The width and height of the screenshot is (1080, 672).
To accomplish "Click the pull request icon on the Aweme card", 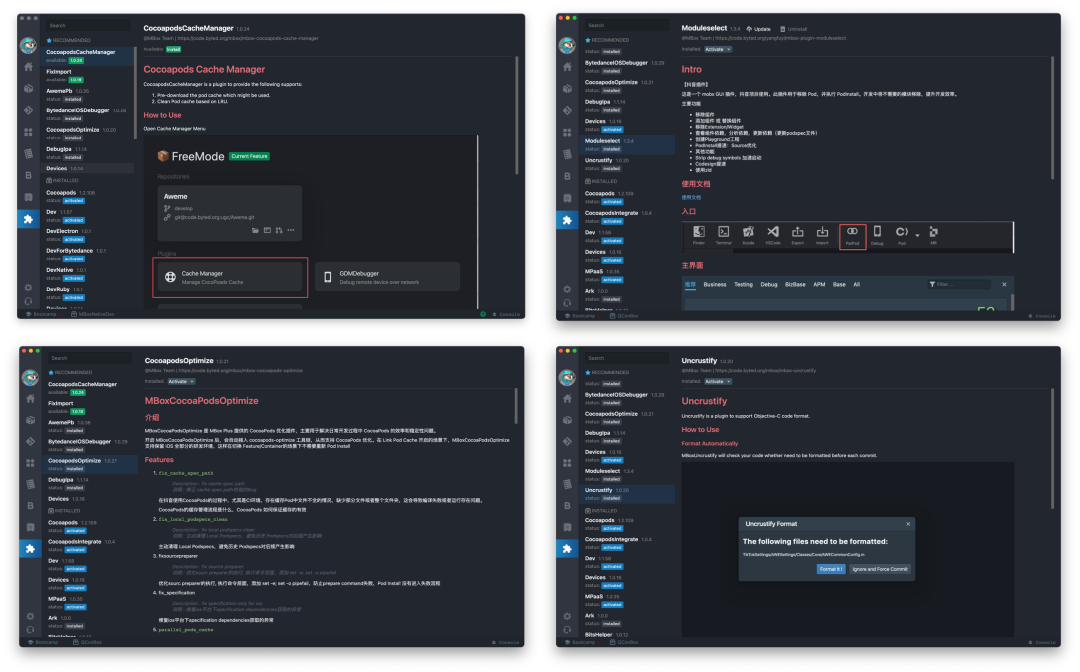I will tap(279, 230).
